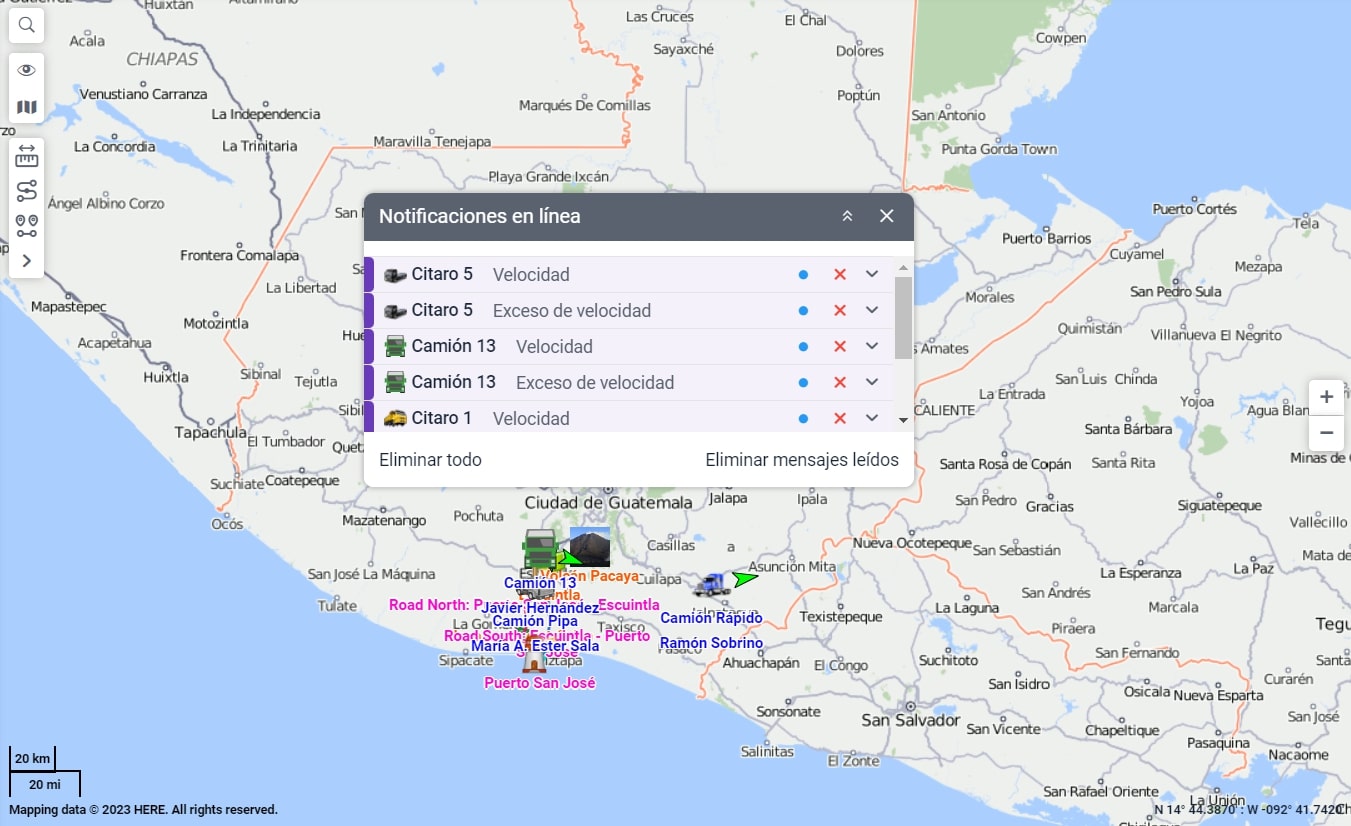Expand details of Camión 13 Velocidad alert
The width and height of the screenshot is (1351, 826).
click(871, 346)
